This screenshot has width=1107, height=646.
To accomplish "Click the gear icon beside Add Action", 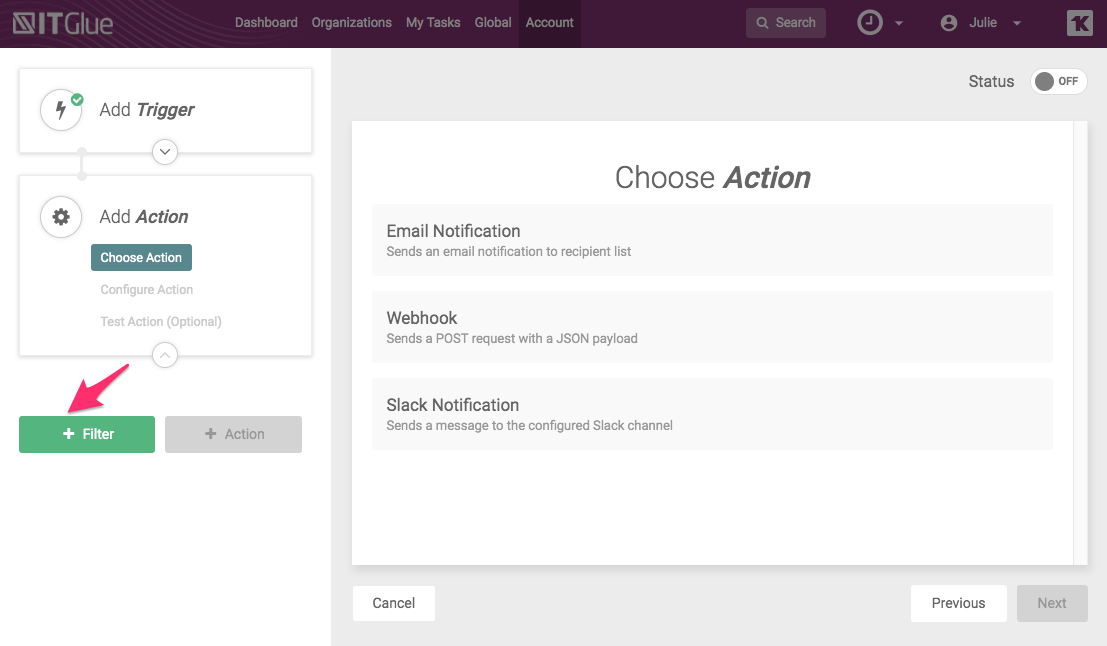I will click(61, 217).
